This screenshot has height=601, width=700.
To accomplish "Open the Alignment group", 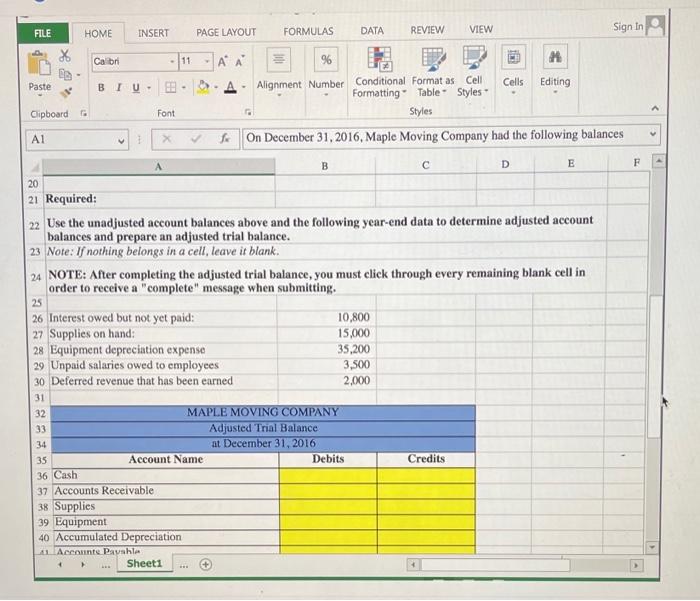I will 279,71.
